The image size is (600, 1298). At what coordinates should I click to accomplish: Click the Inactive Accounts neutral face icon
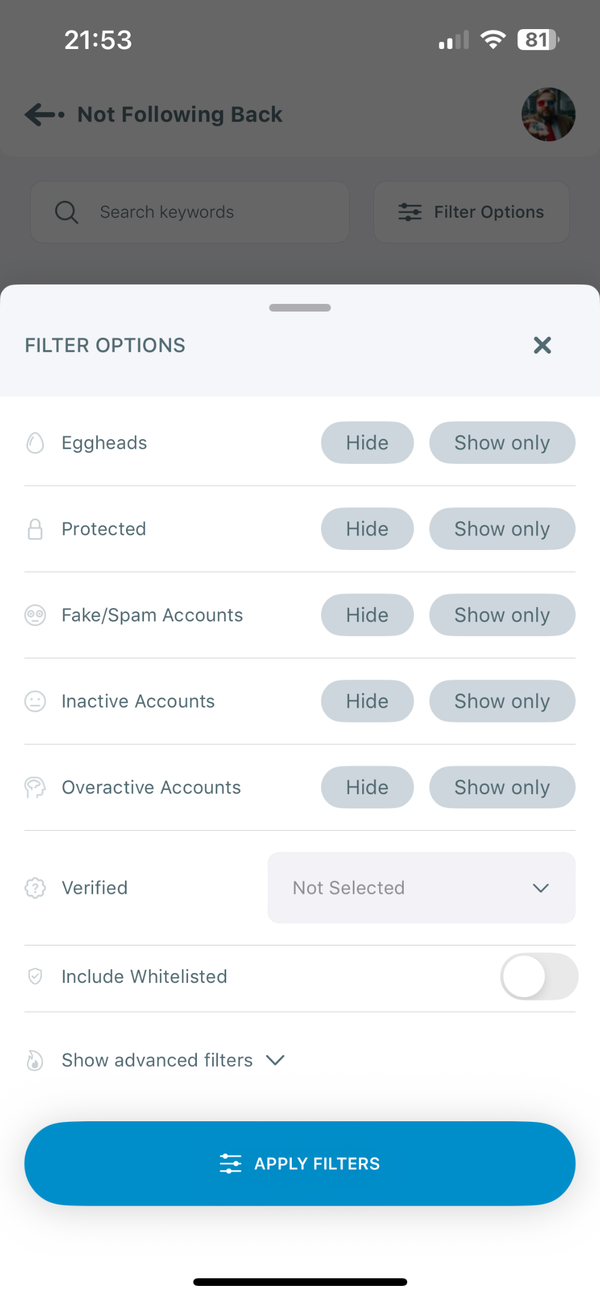(35, 700)
